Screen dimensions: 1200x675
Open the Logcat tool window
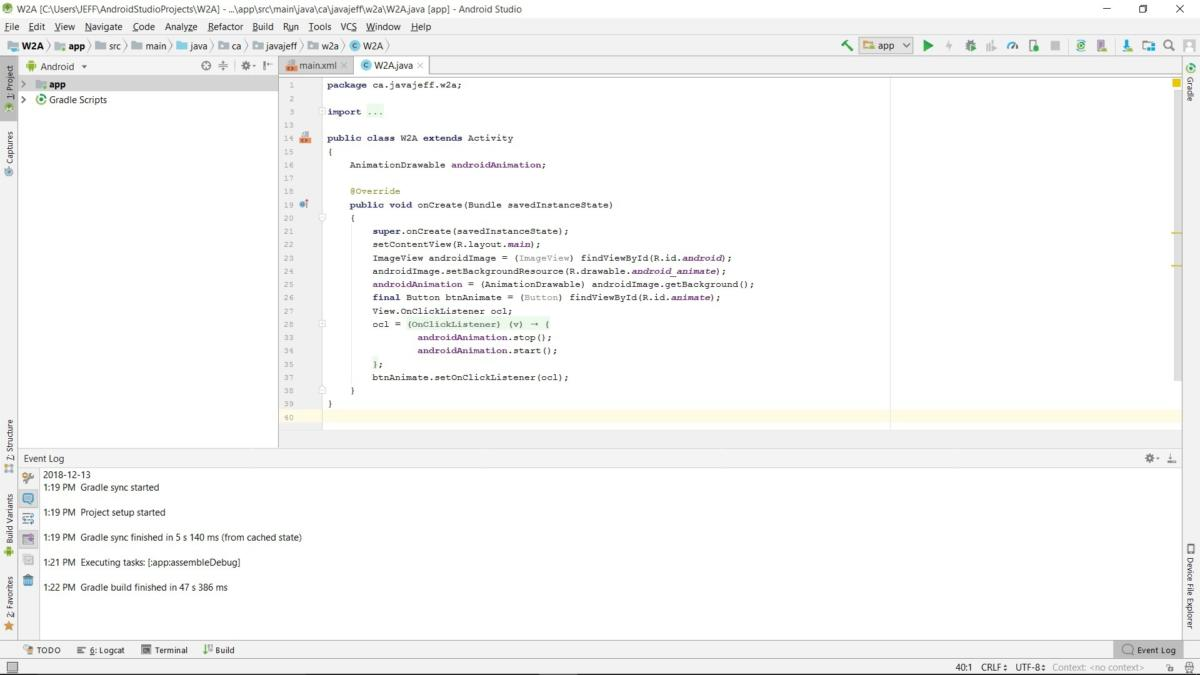[x=100, y=650]
